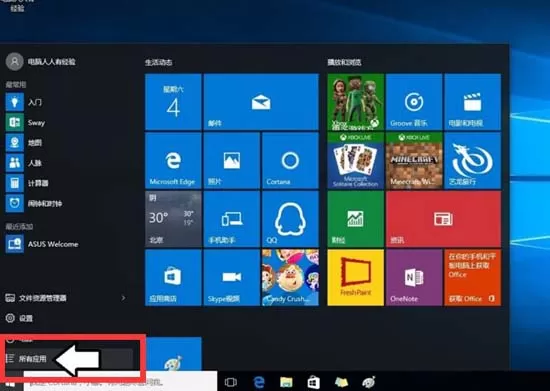
Task: Click the user account avatar
Action: pos(14,62)
